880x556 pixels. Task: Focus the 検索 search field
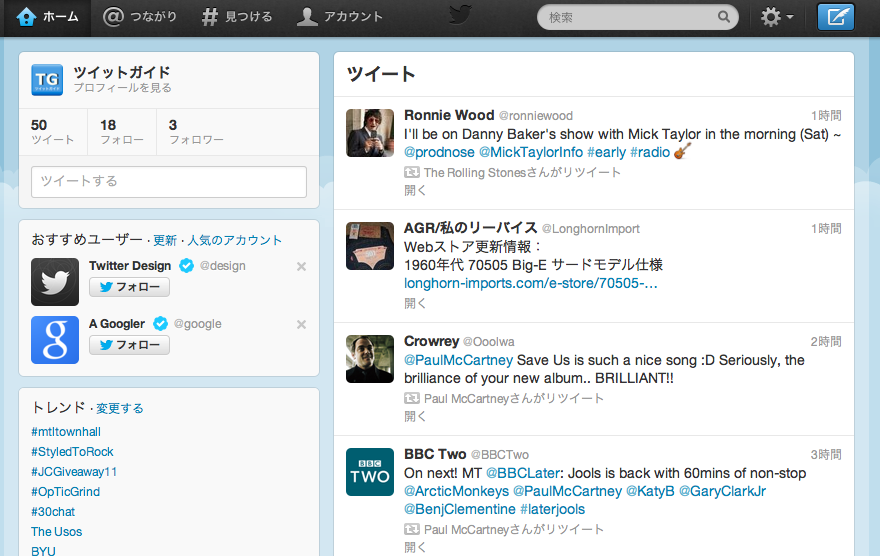[x=638, y=17]
